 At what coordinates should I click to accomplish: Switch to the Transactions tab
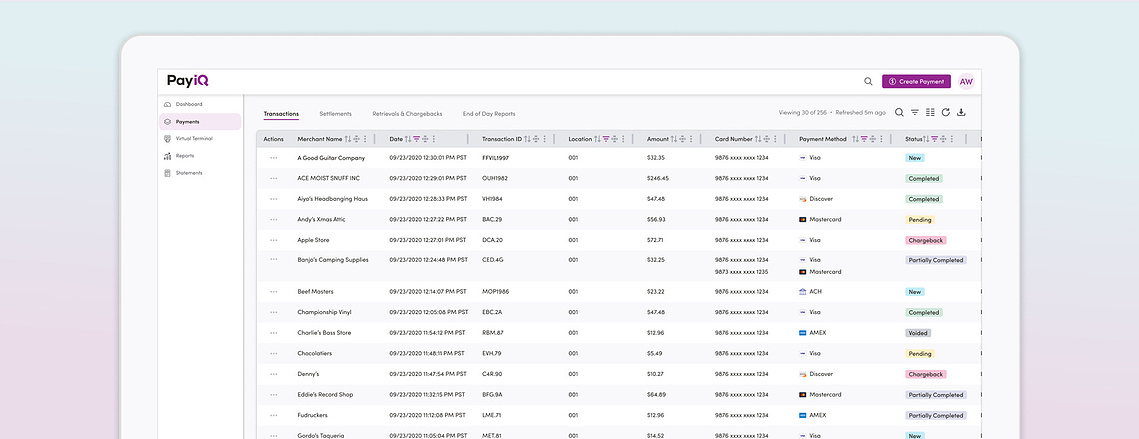pos(281,114)
